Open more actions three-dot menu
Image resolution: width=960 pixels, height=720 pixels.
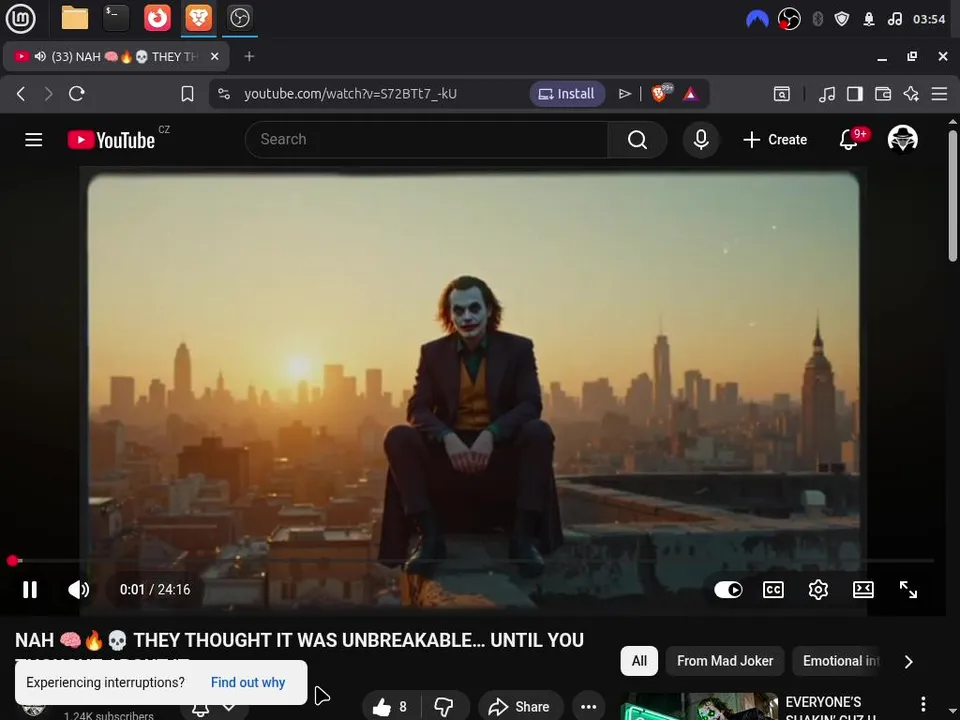coord(588,707)
